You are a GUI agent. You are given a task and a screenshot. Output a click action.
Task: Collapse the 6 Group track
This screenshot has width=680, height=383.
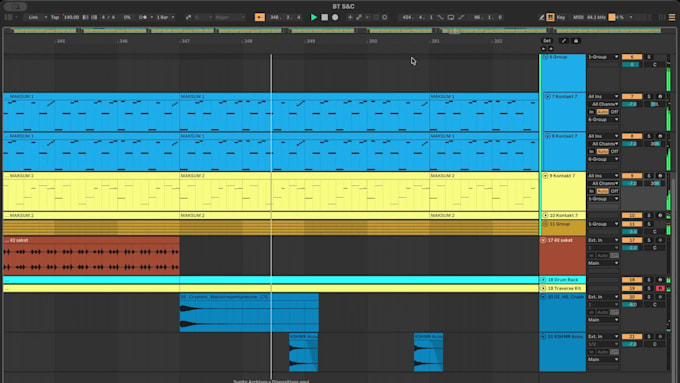[546, 57]
